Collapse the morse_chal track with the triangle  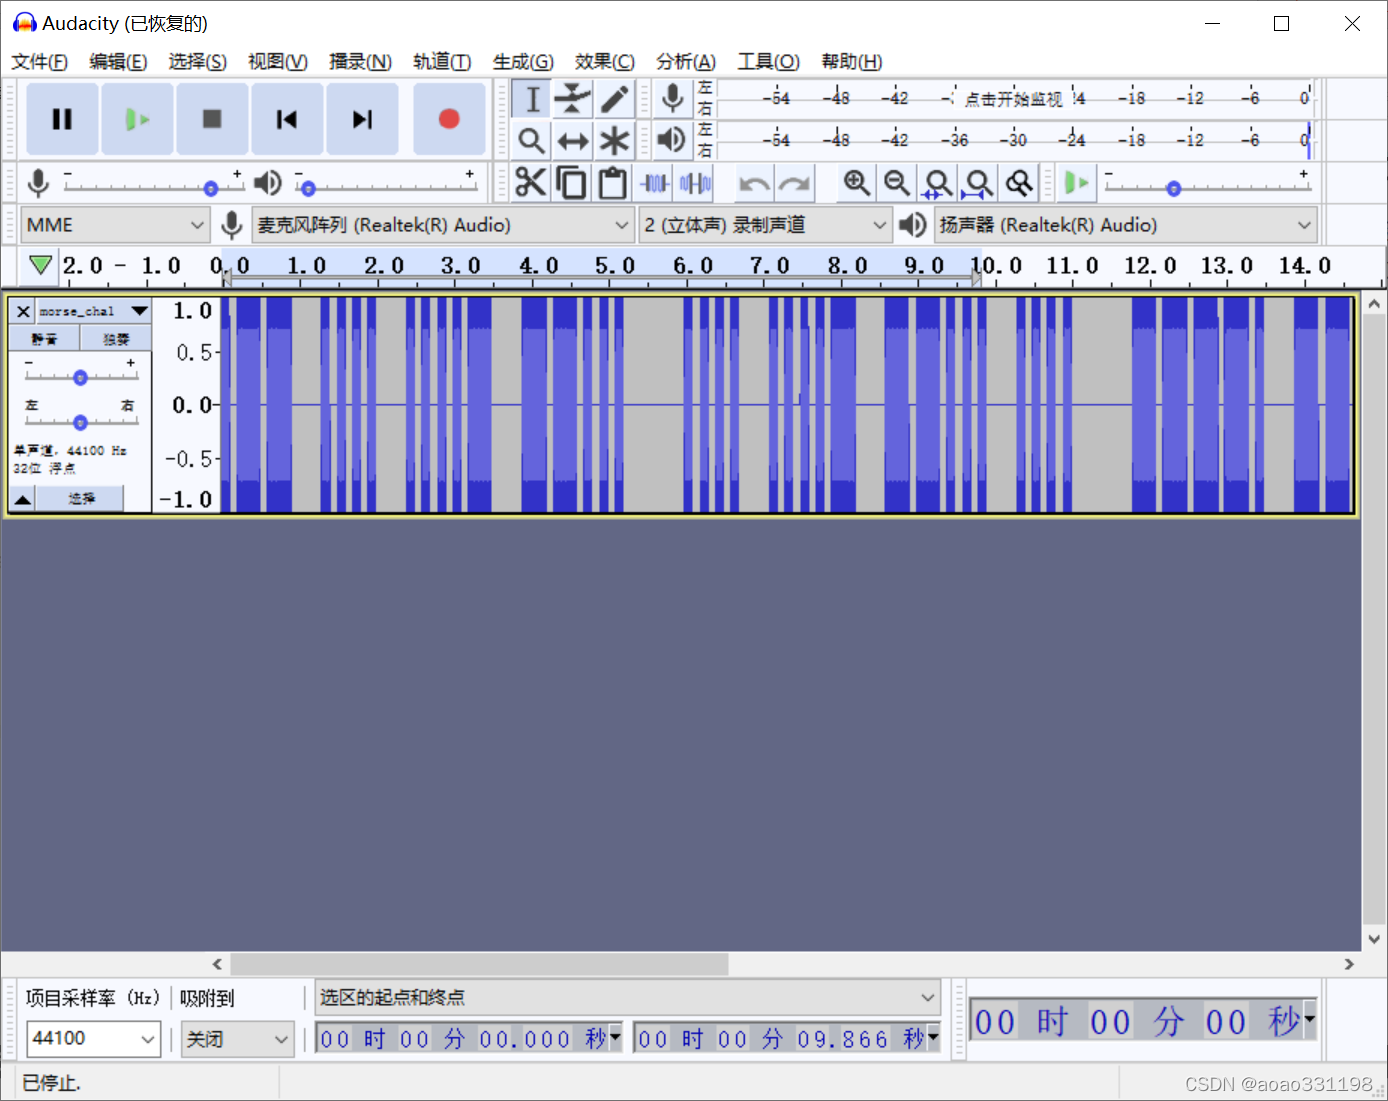point(22,498)
